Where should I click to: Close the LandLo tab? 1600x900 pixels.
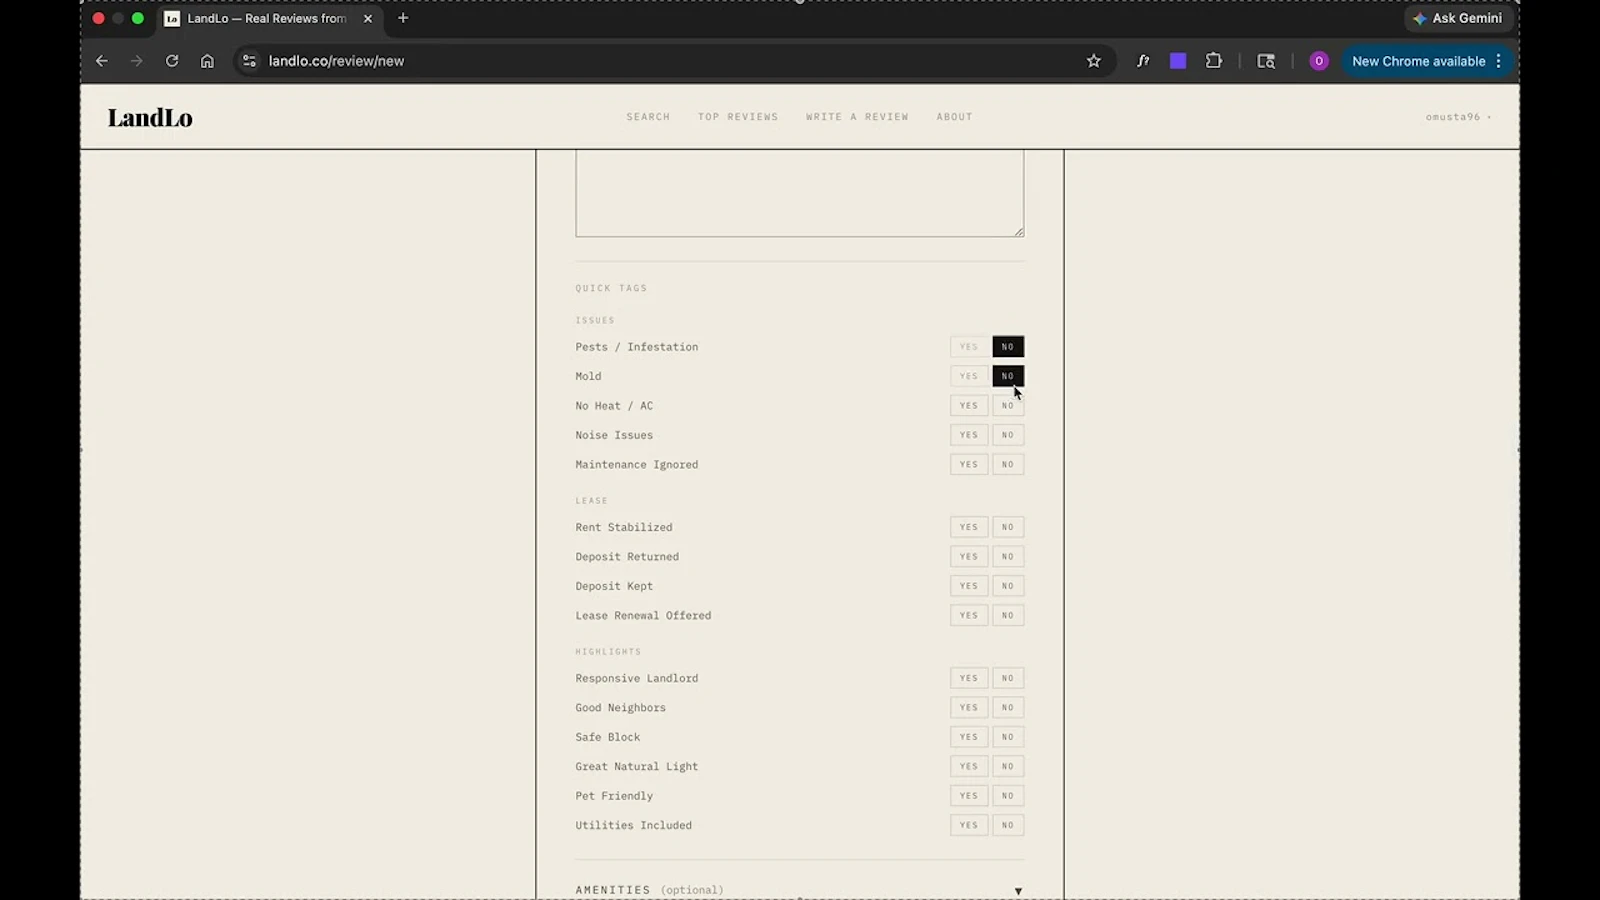point(368,18)
